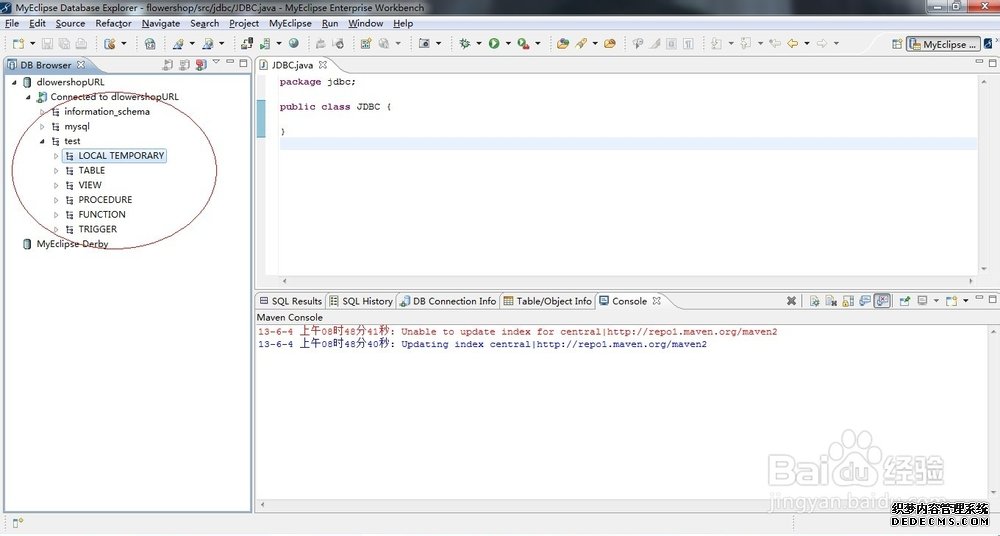Screen dimensions: 1000x536
Task: Select the MyEclipse perspective button
Action: coord(942,44)
